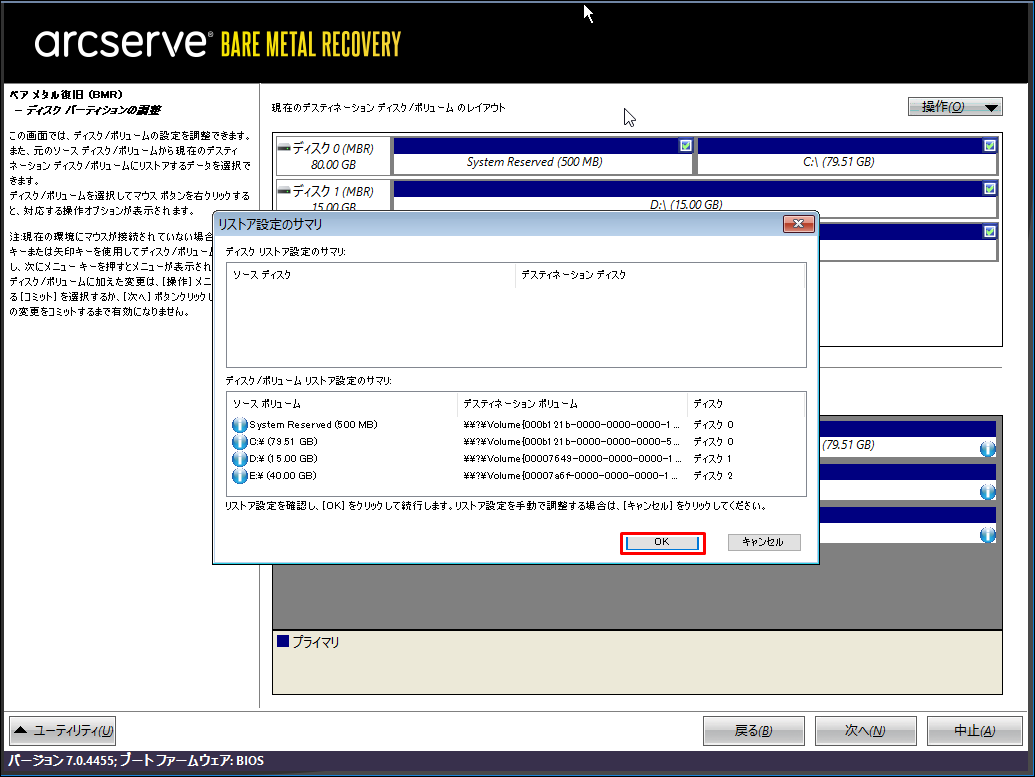
Task: Click info icon on source volume (79.51 GB) bar
Action: click(987, 449)
